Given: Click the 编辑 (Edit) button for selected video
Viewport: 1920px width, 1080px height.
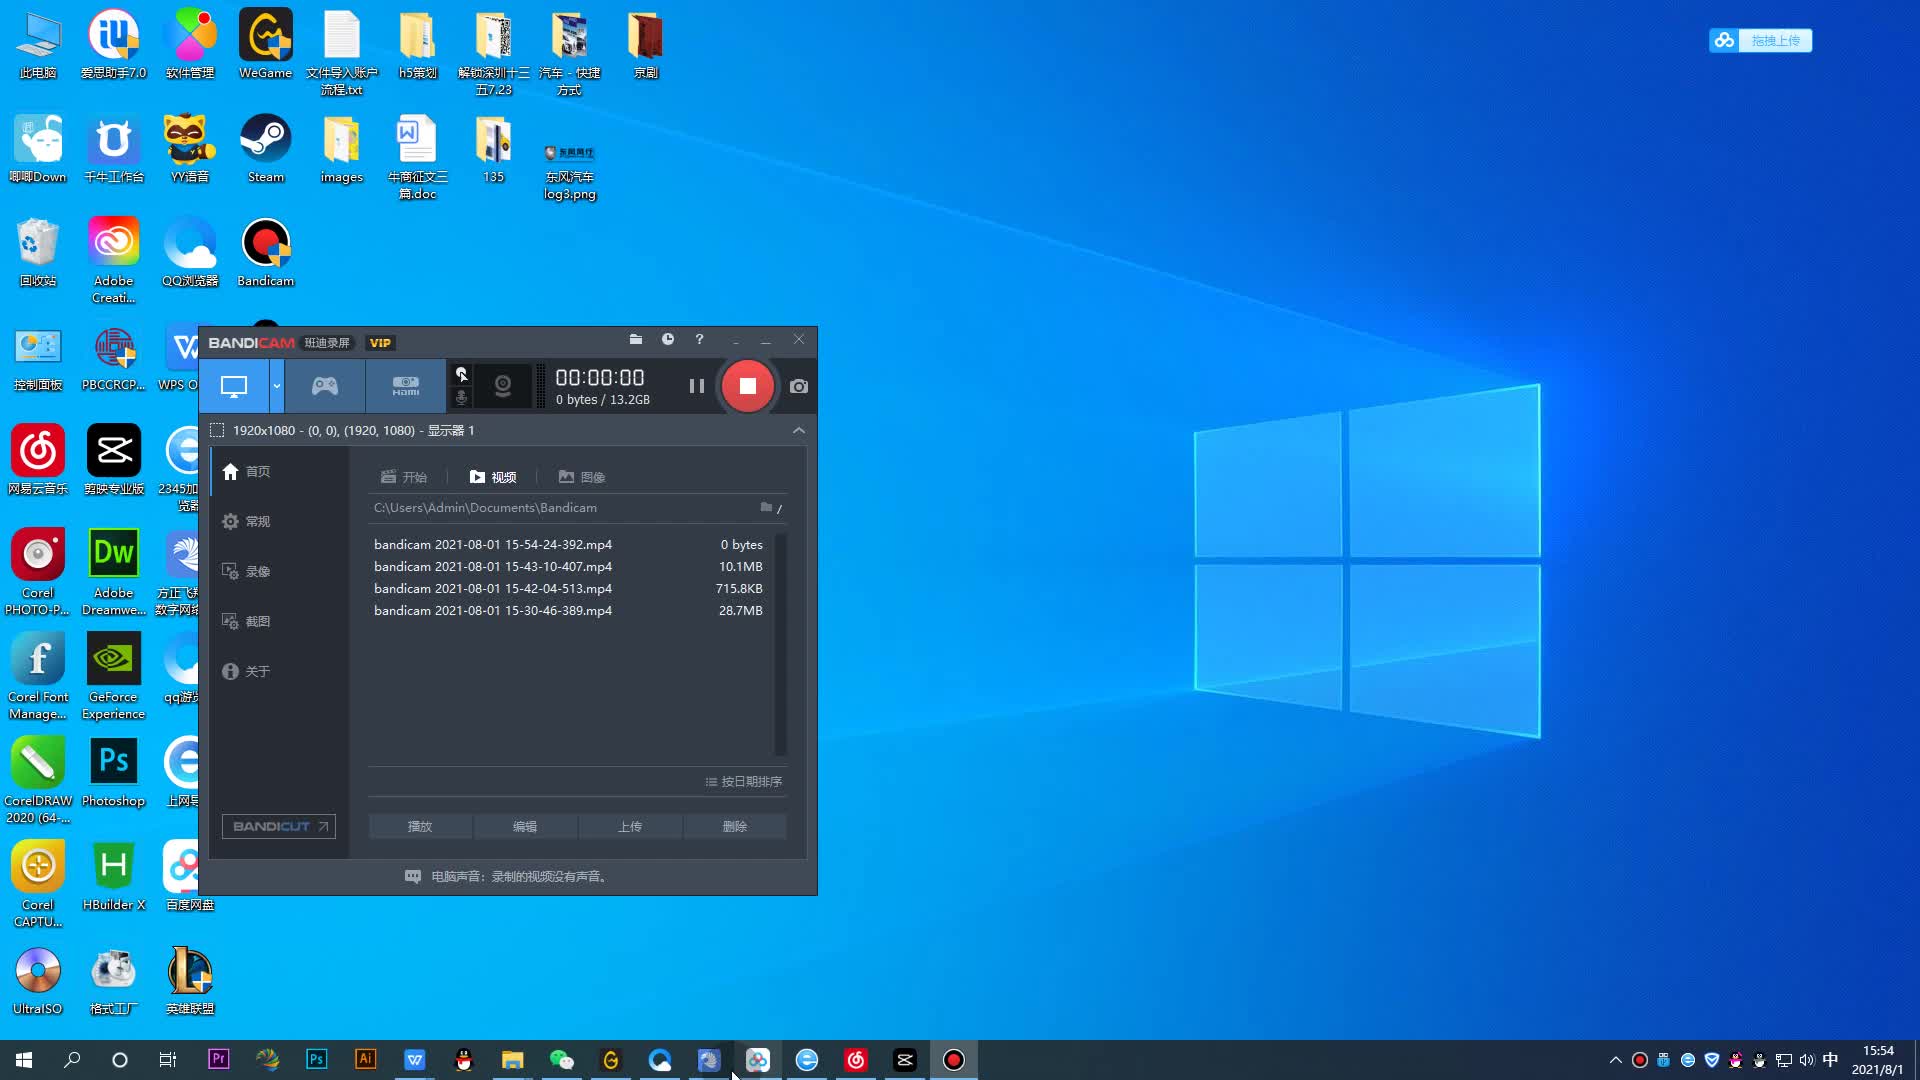Looking at the screenshot, I should [525, 825].
